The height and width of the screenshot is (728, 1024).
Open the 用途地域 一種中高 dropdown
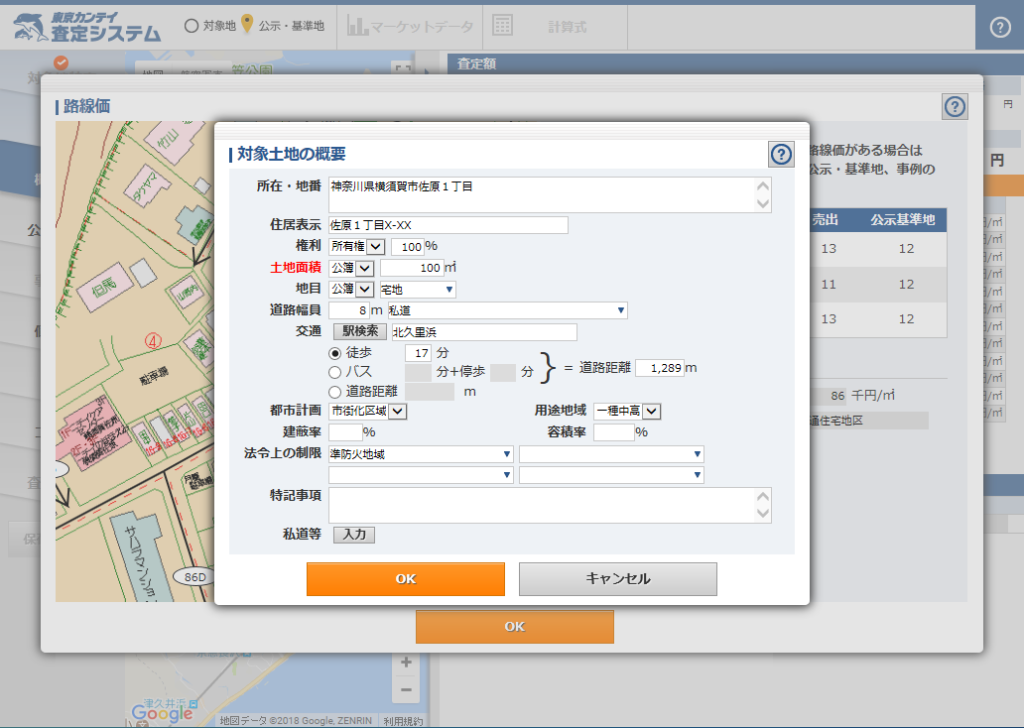(x=628, y=411)
